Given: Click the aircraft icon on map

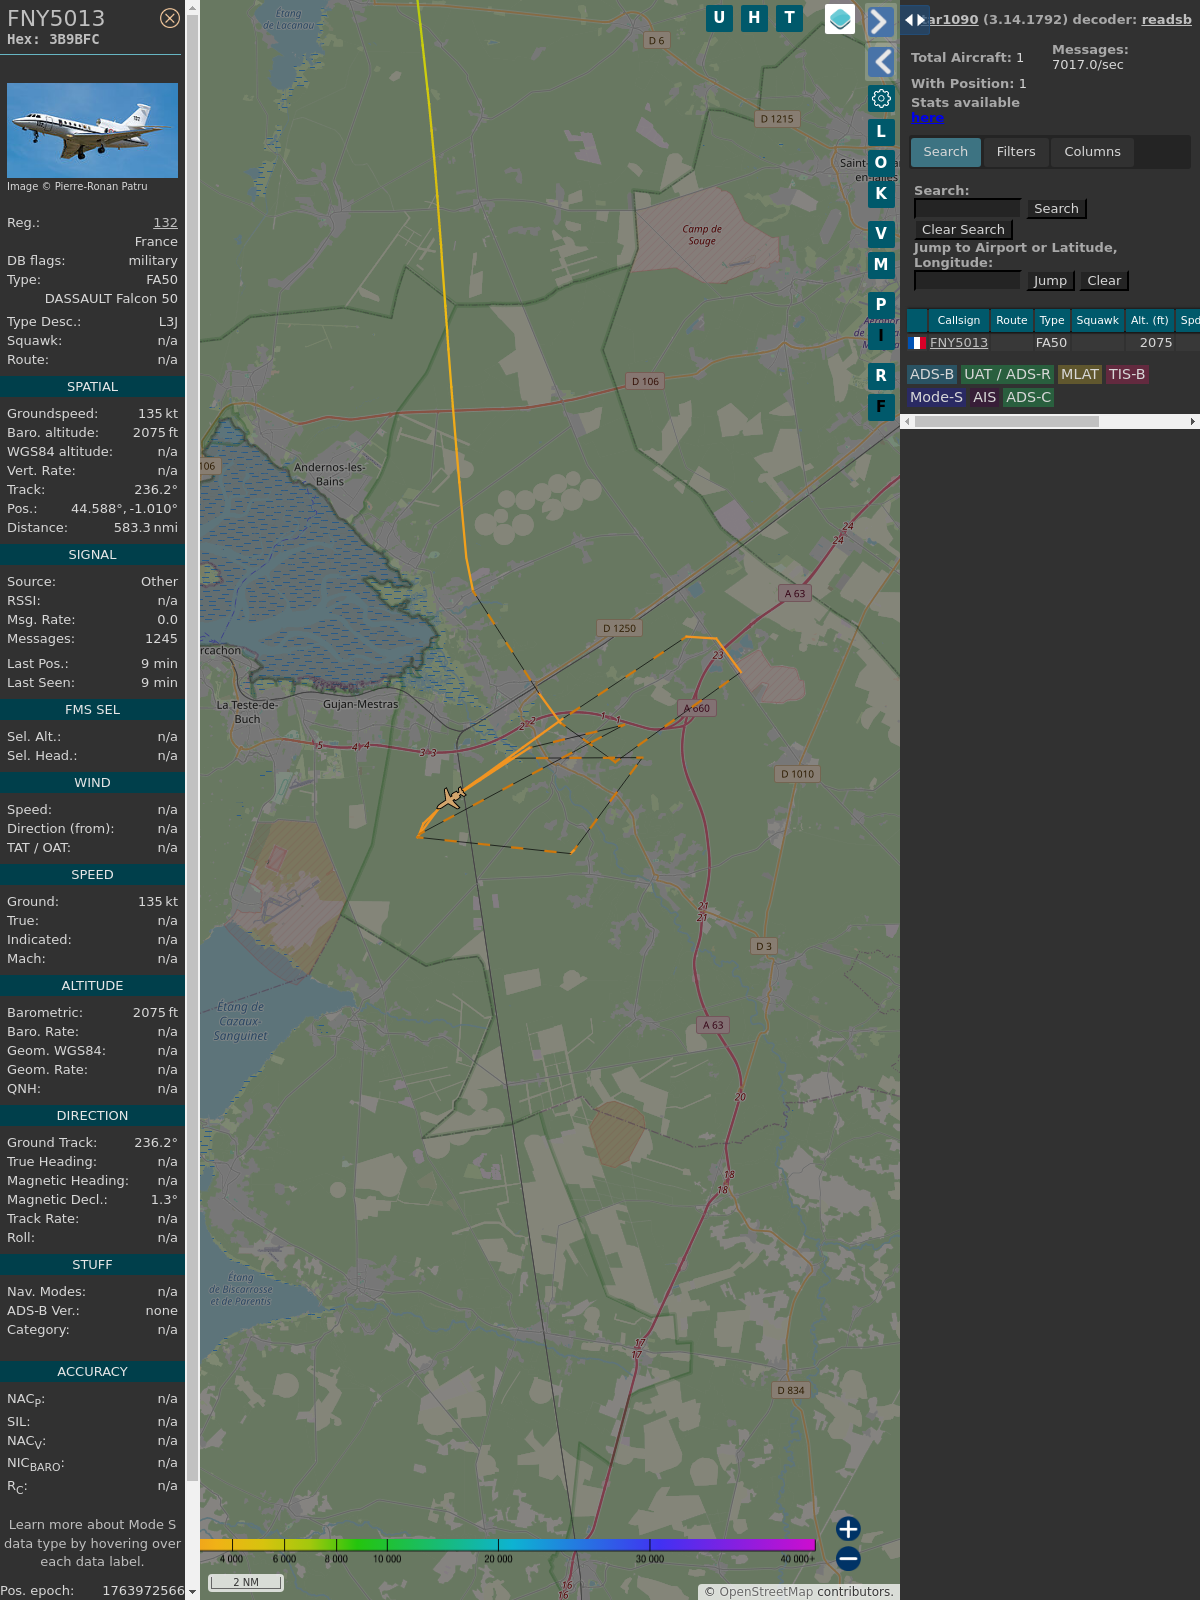Looking at the screenshot, I should pos(452,798).
